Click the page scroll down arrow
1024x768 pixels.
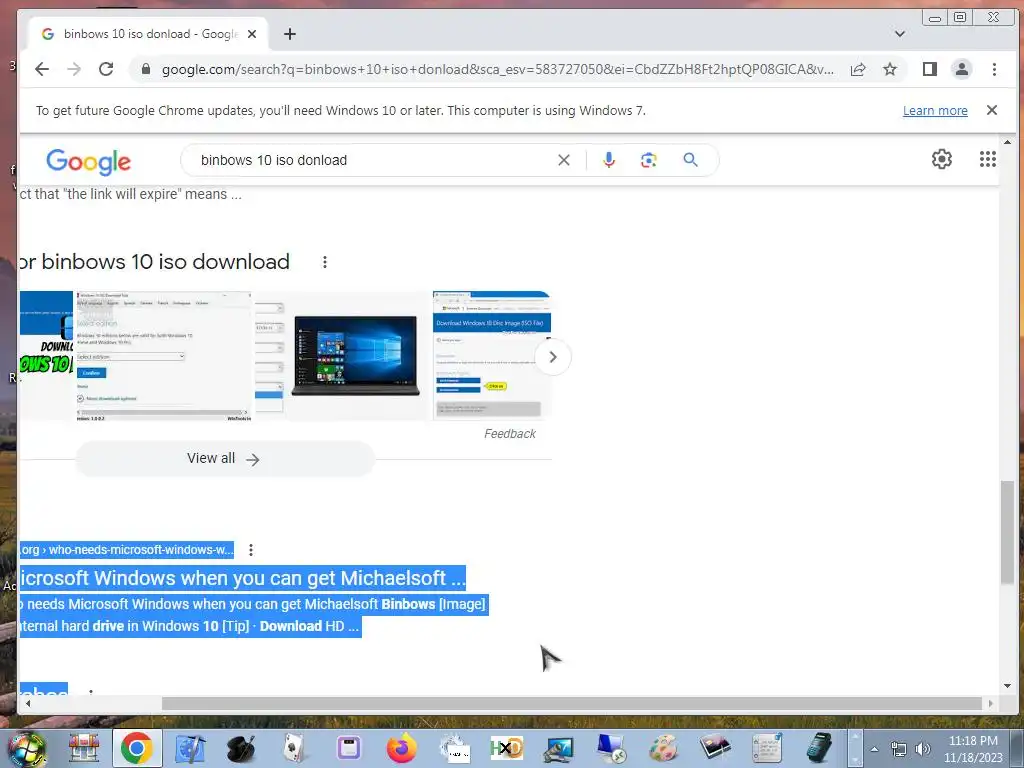point(1007,686)
